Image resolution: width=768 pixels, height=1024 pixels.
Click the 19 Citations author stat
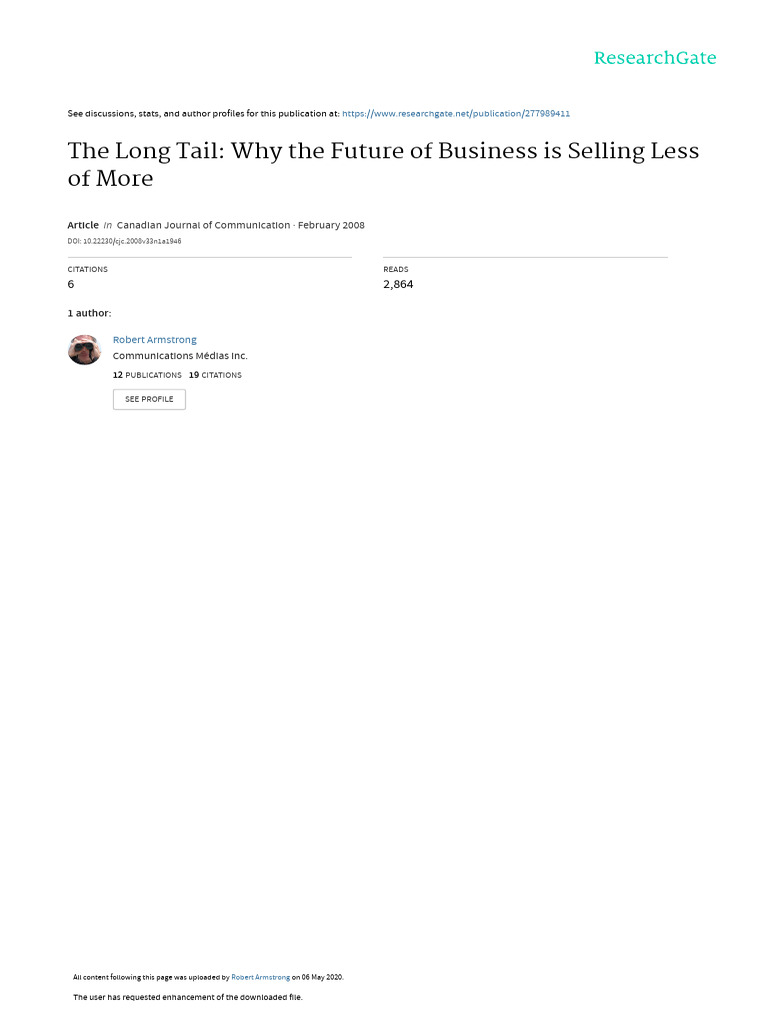pos(215,375)
